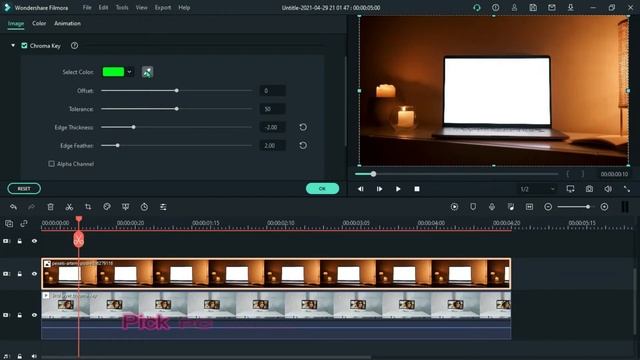Open the speed/duration clock icon
Viewport: 640px width, 360px height.
(x=144, y=207)
